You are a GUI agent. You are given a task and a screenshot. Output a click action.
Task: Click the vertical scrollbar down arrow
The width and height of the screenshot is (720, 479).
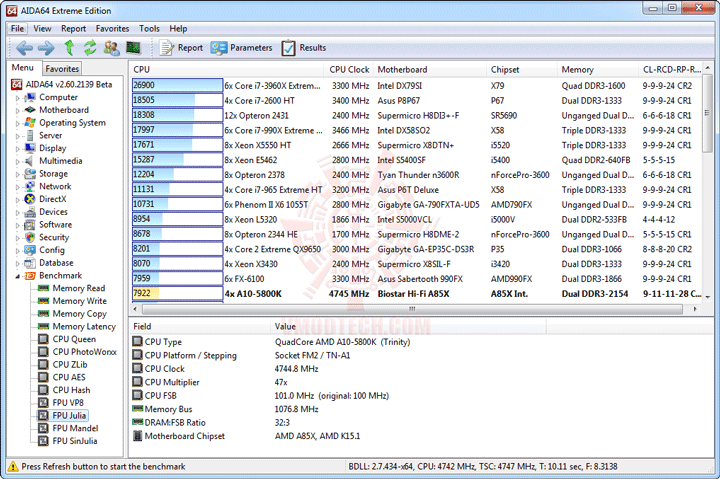[x=708, y=297]
